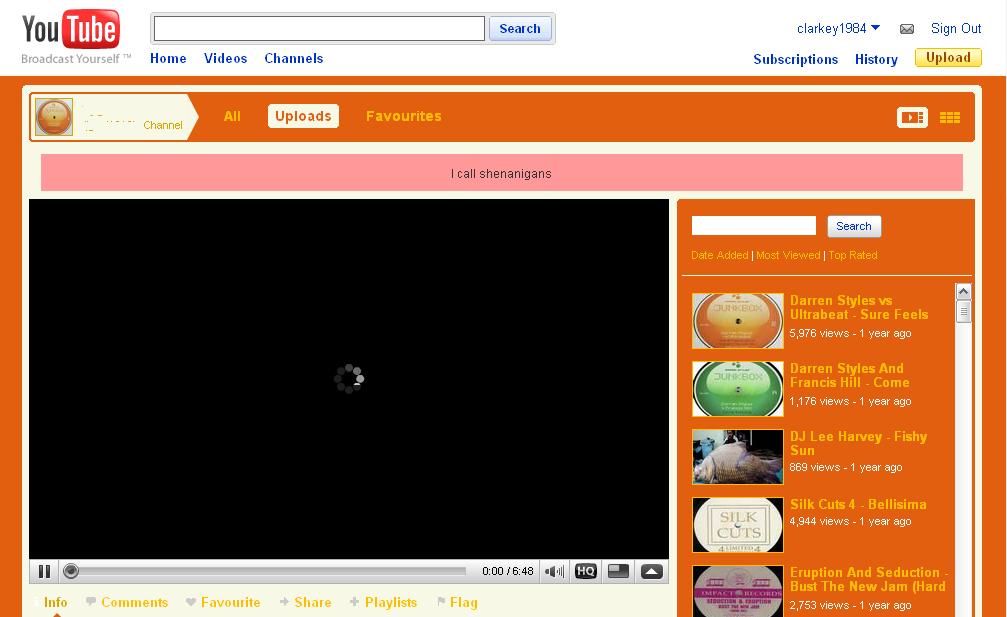Sign Out of the account
Screen dimensions: 1007x617
(956, 28)
